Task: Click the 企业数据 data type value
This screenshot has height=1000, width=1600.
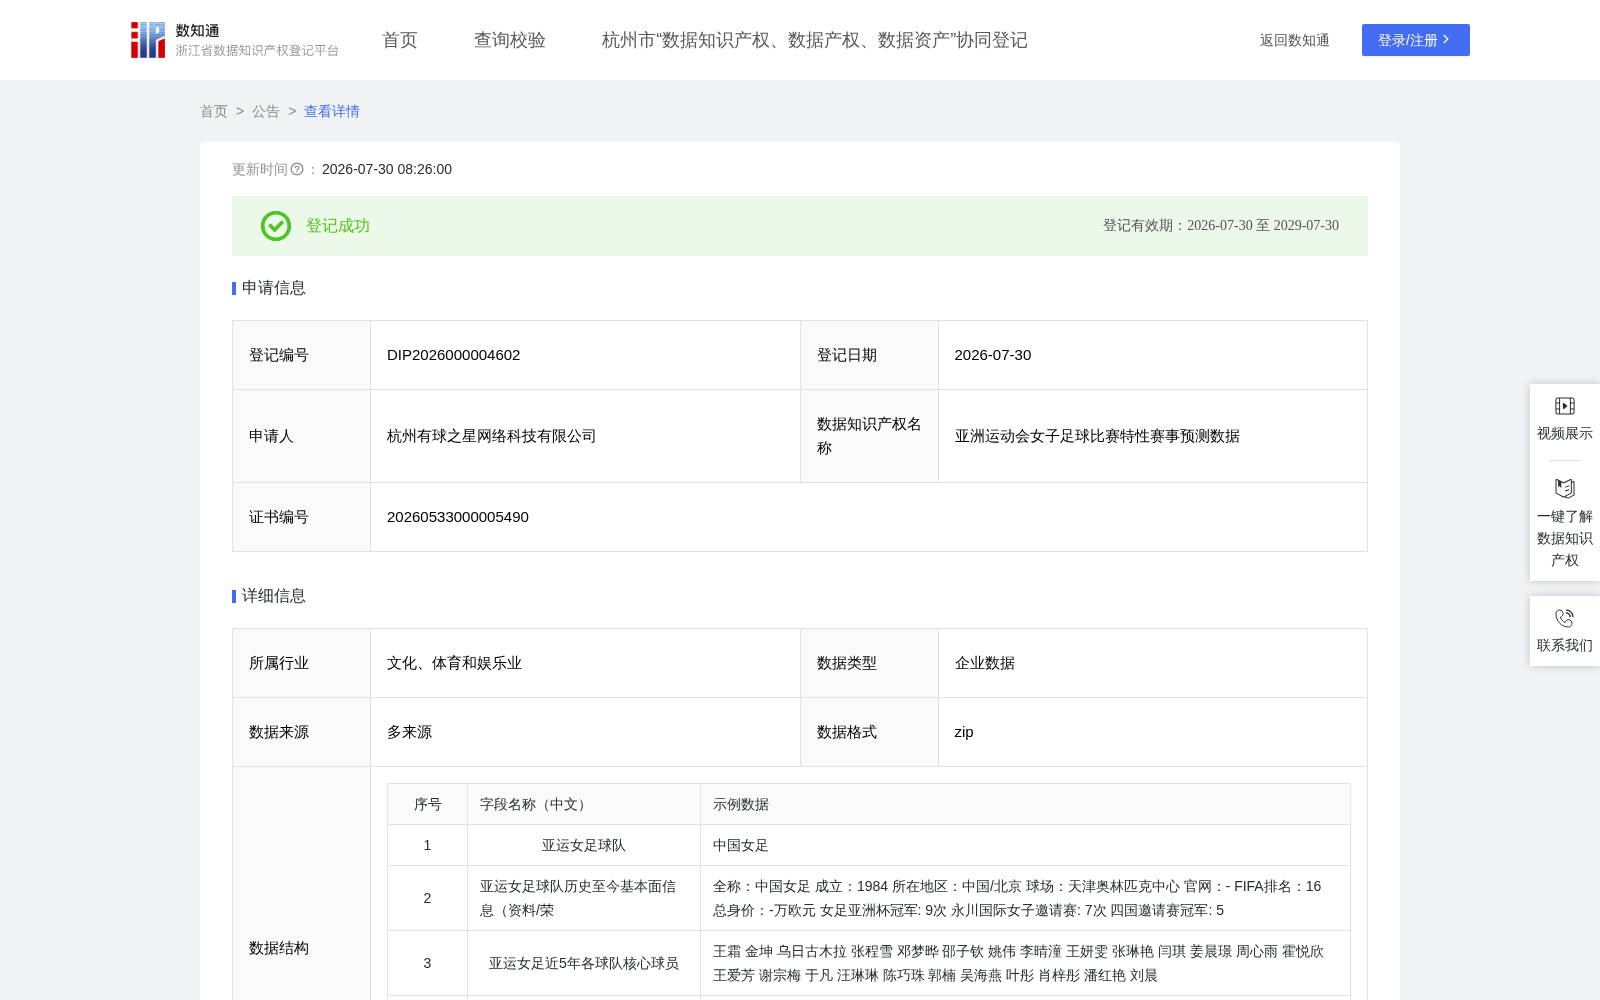Action: pyautogui.click(x=985, y=663)
